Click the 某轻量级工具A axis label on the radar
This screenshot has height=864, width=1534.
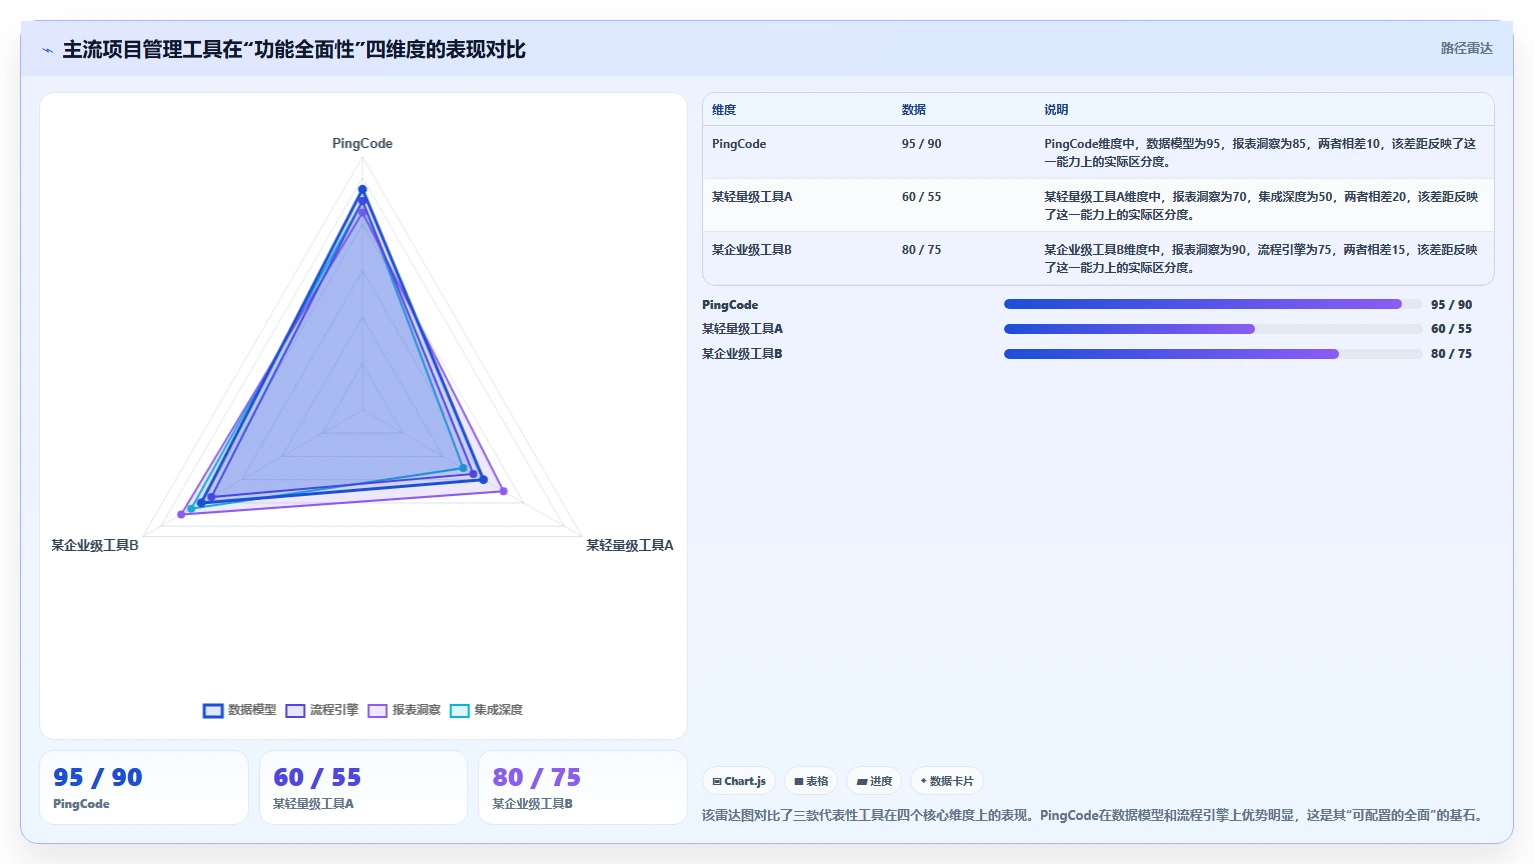(630, 545)
